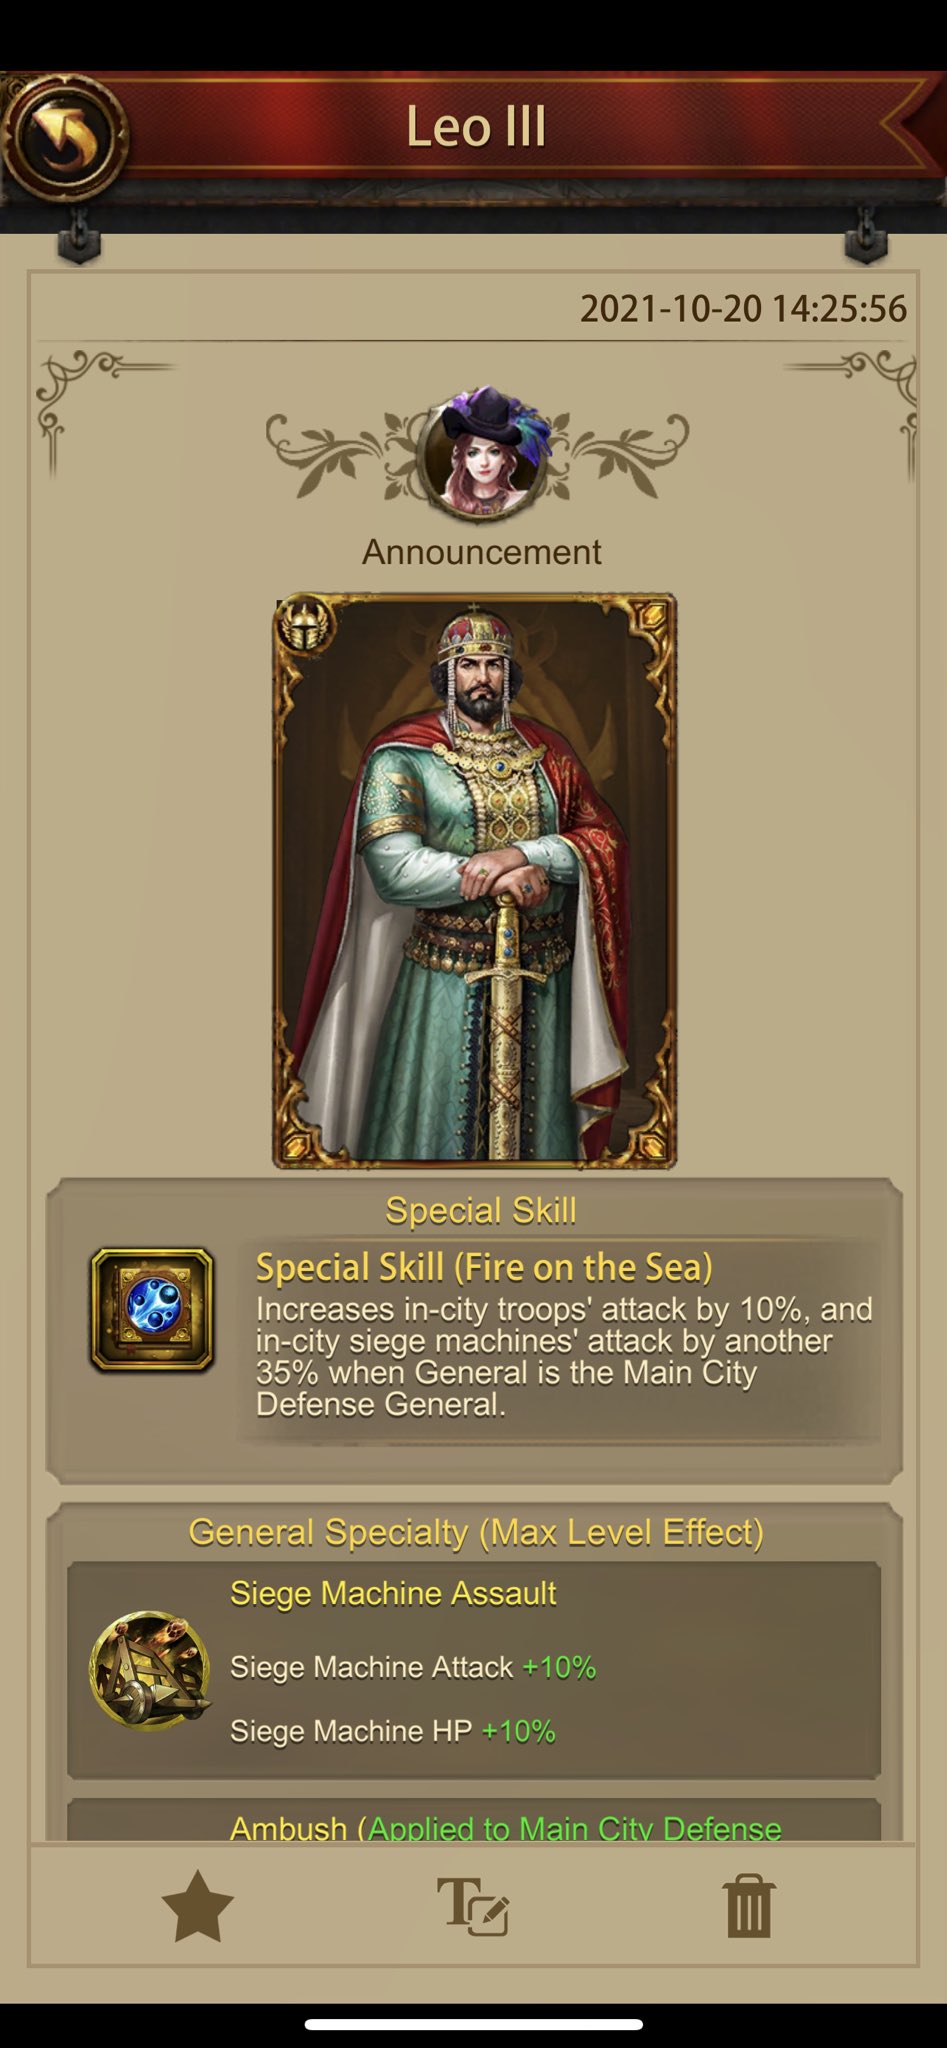Mark this mail with the star icon
The width and height of the screenshot is (947, 2048).
click(198, 1906)
